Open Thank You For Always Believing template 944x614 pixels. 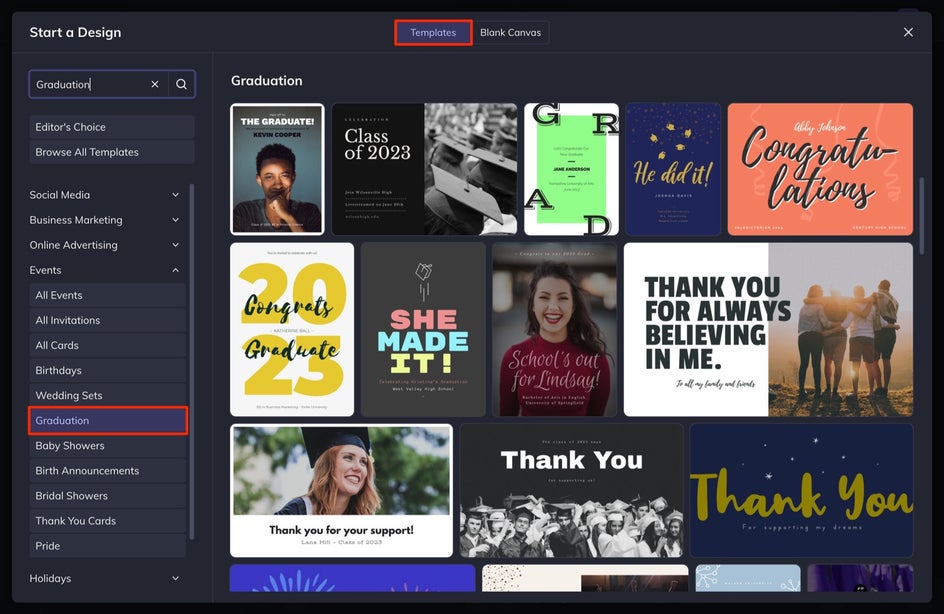pos(768,329)
